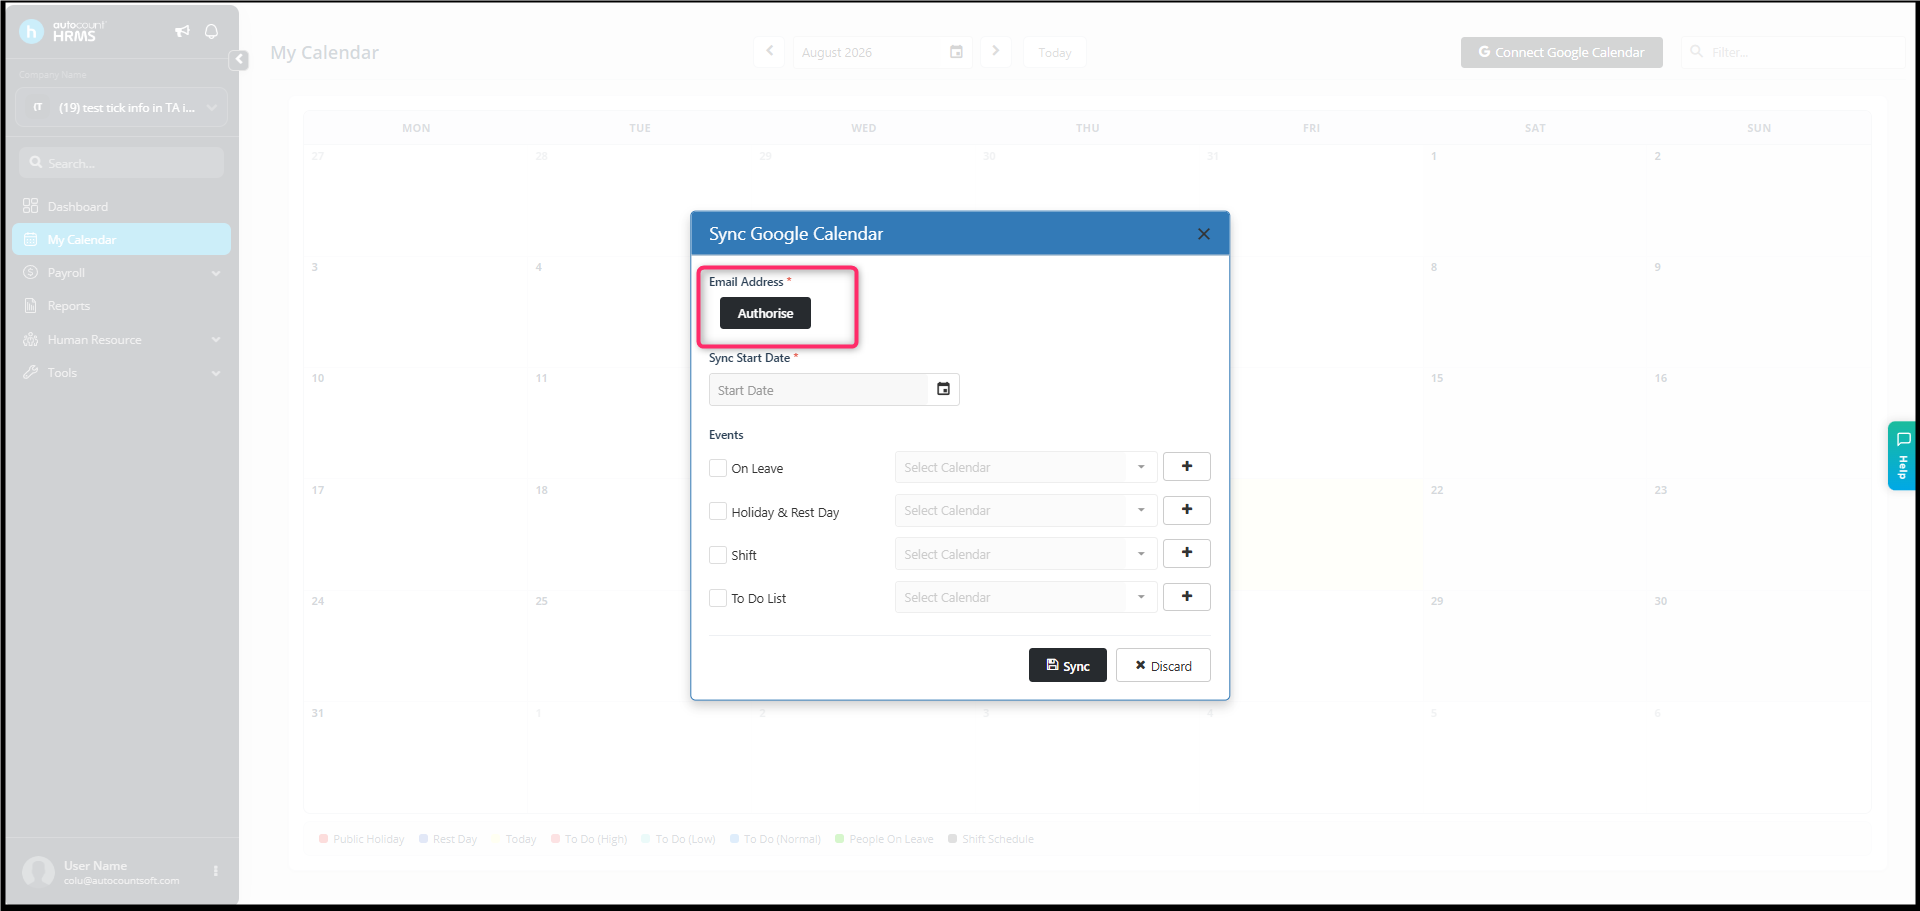Image resolution: width=1920 pixels, height=911 pixels.
Task: Expand the Tools menu
Action: tap(122, 373)
